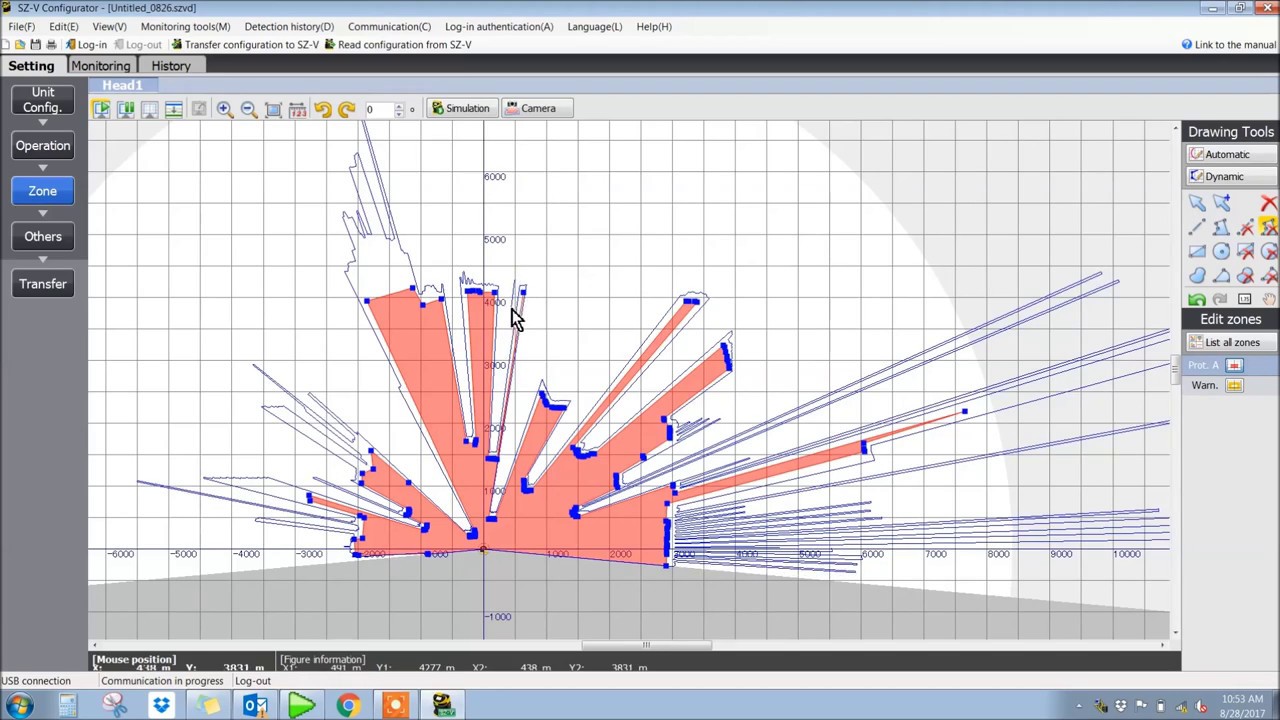Switch to the Monitoring tab

pyautogui.click(x=100, y=66)
